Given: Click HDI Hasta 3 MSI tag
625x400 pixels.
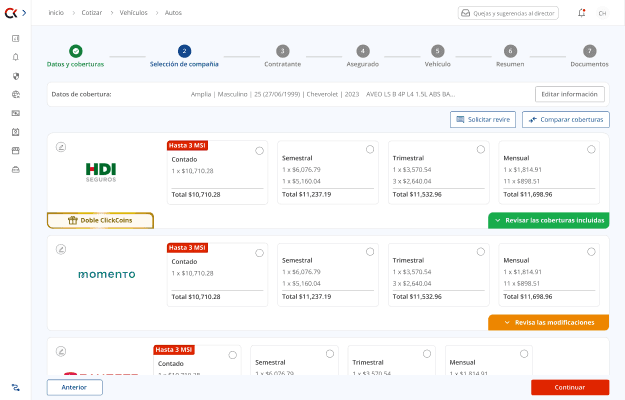Looking at the screenshot, I should (187, 145).
